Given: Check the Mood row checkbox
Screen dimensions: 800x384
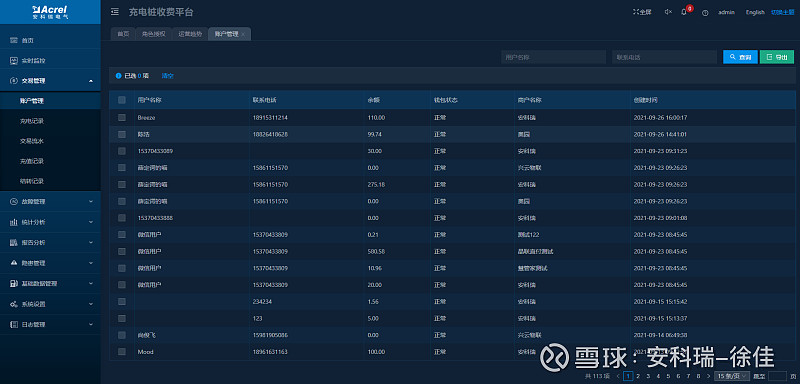Looking at the screenshot, I should click(x=122, y=351).
